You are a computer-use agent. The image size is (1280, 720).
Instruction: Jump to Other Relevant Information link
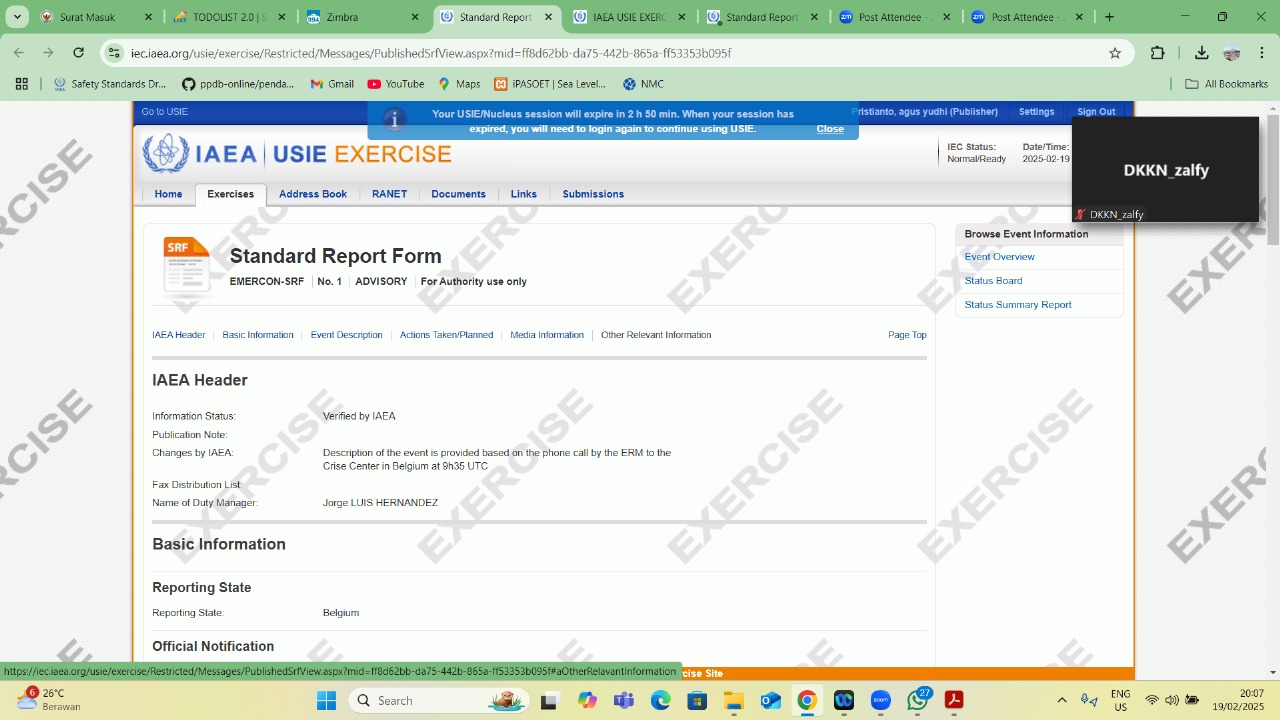[656, 335]
